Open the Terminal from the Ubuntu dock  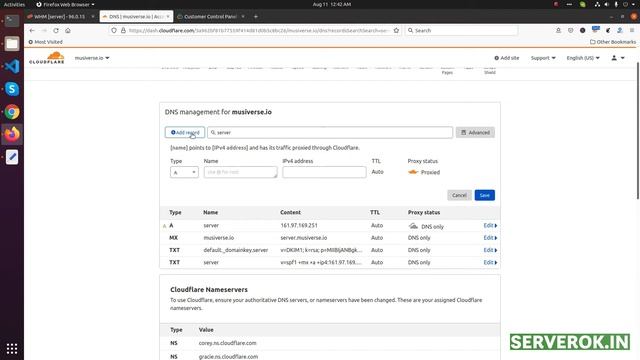pyautogui.click(x=12, y=20)
